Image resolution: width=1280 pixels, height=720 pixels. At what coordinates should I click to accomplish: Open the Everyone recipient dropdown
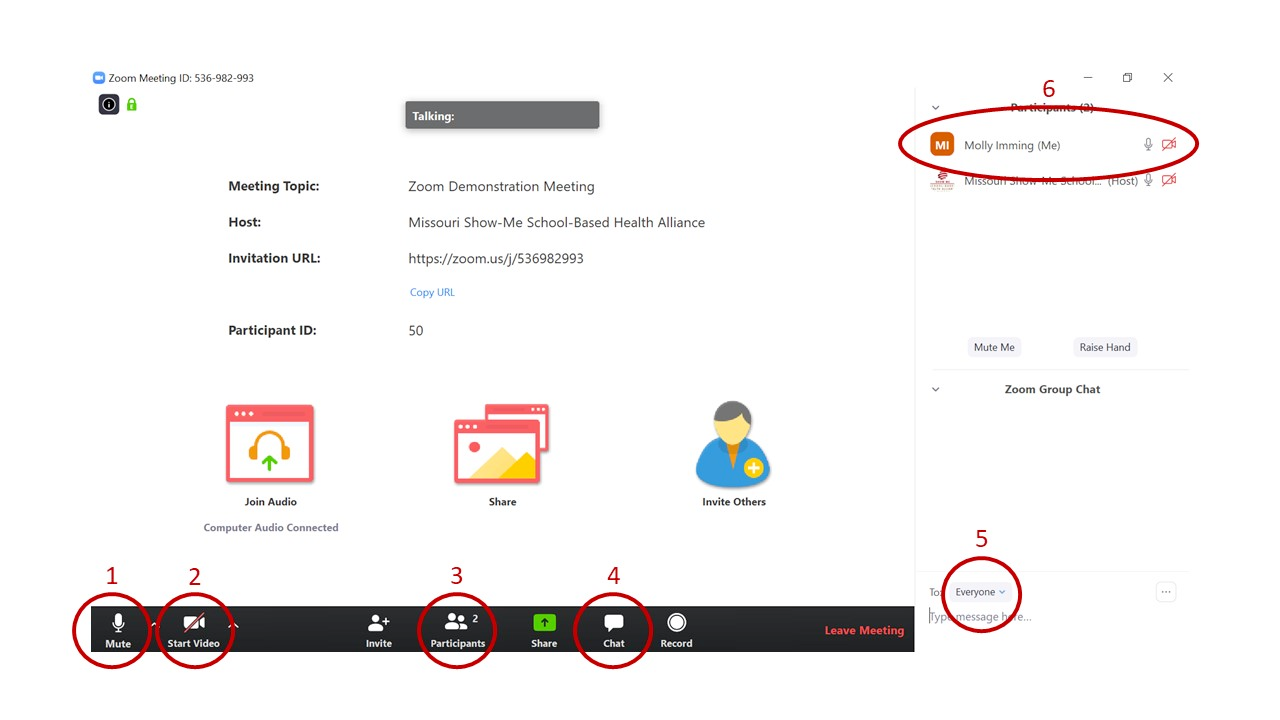(980, 592)
